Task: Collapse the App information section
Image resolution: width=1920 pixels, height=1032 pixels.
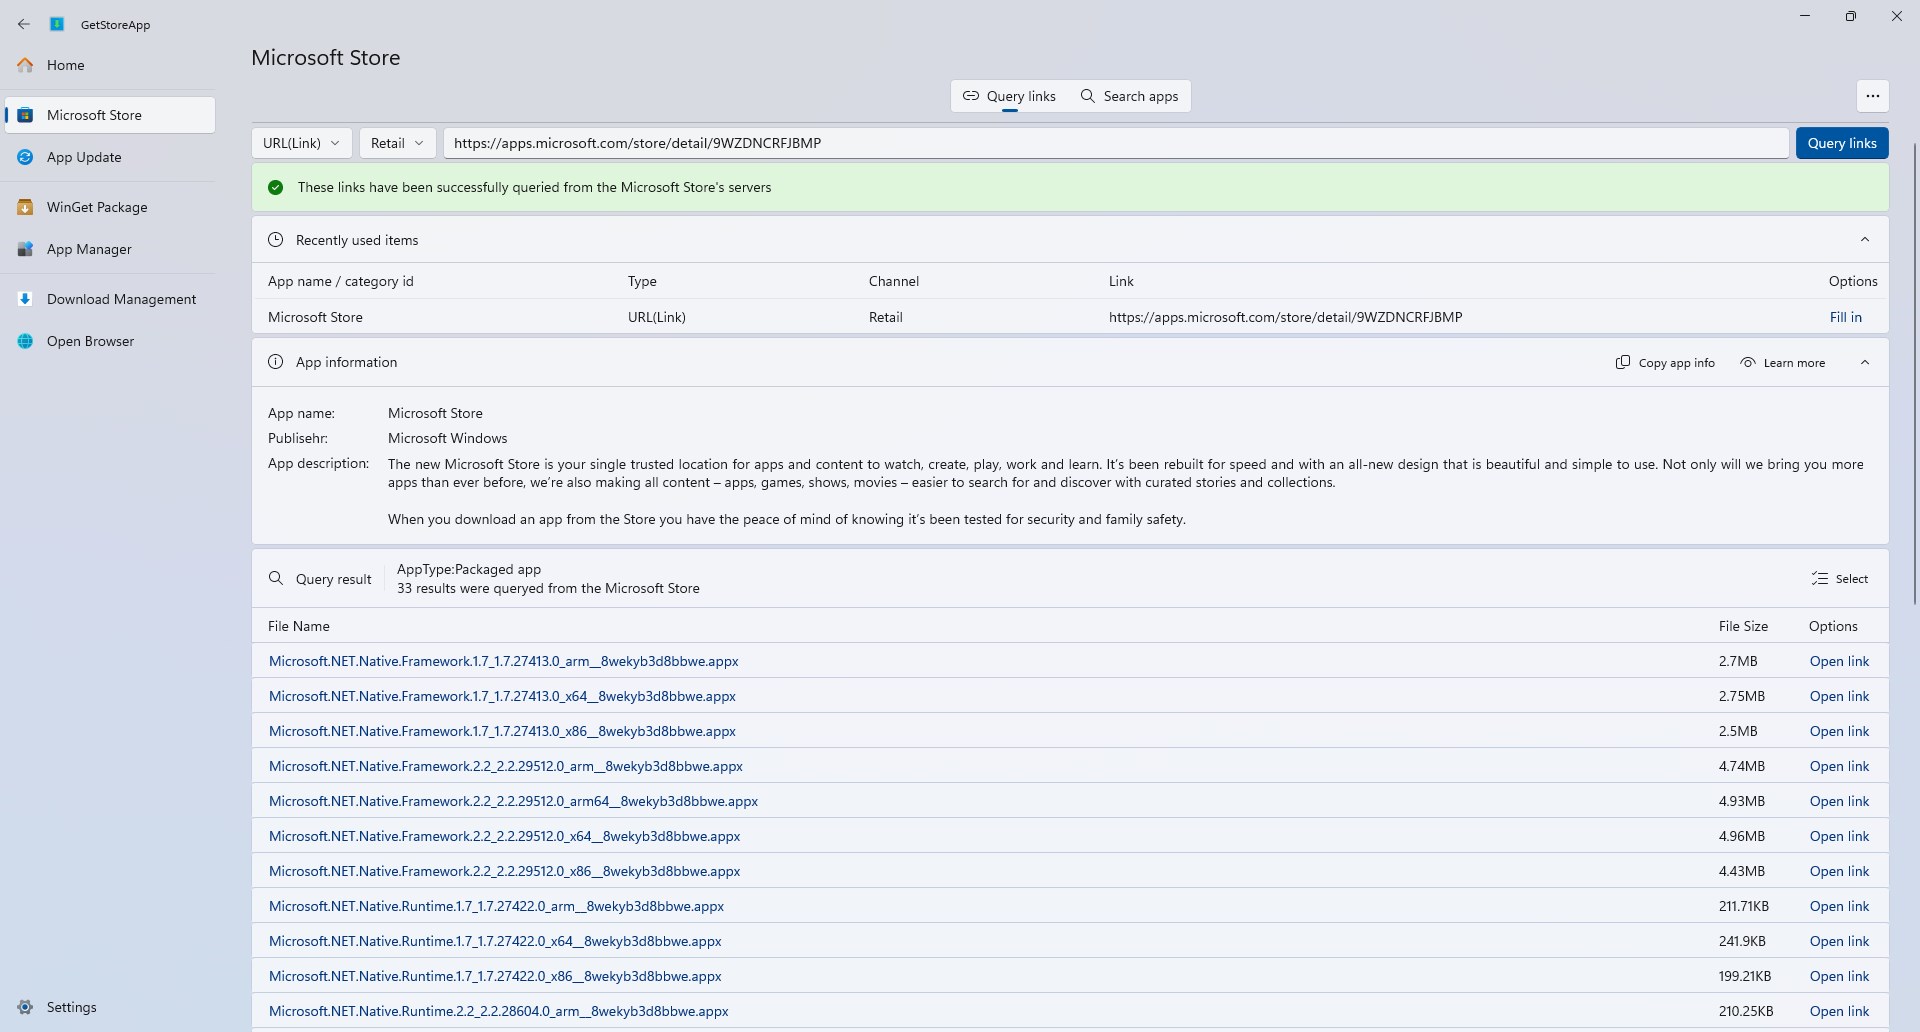Action: coord(1865,363)
